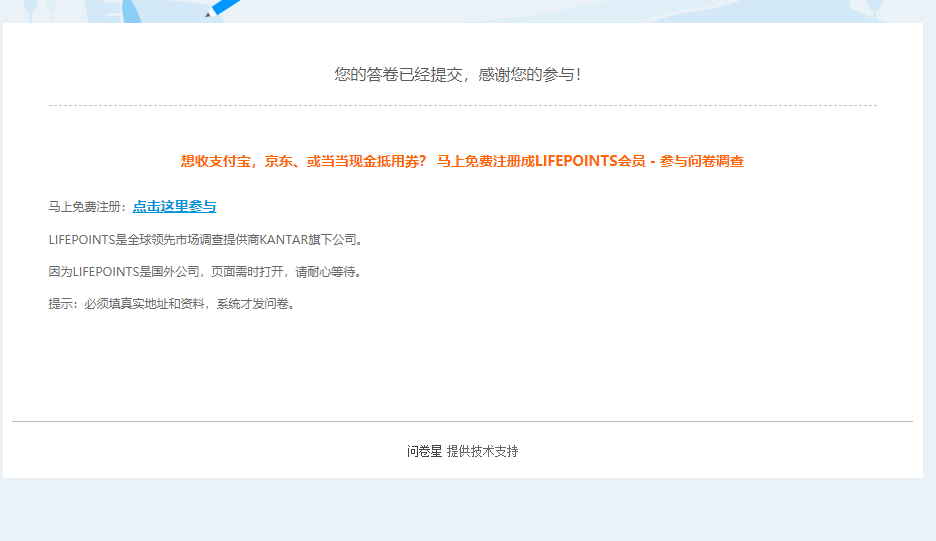
Task: Click the 您的答卷已经提交 confirmation message
Action: [x=457, y=75]
